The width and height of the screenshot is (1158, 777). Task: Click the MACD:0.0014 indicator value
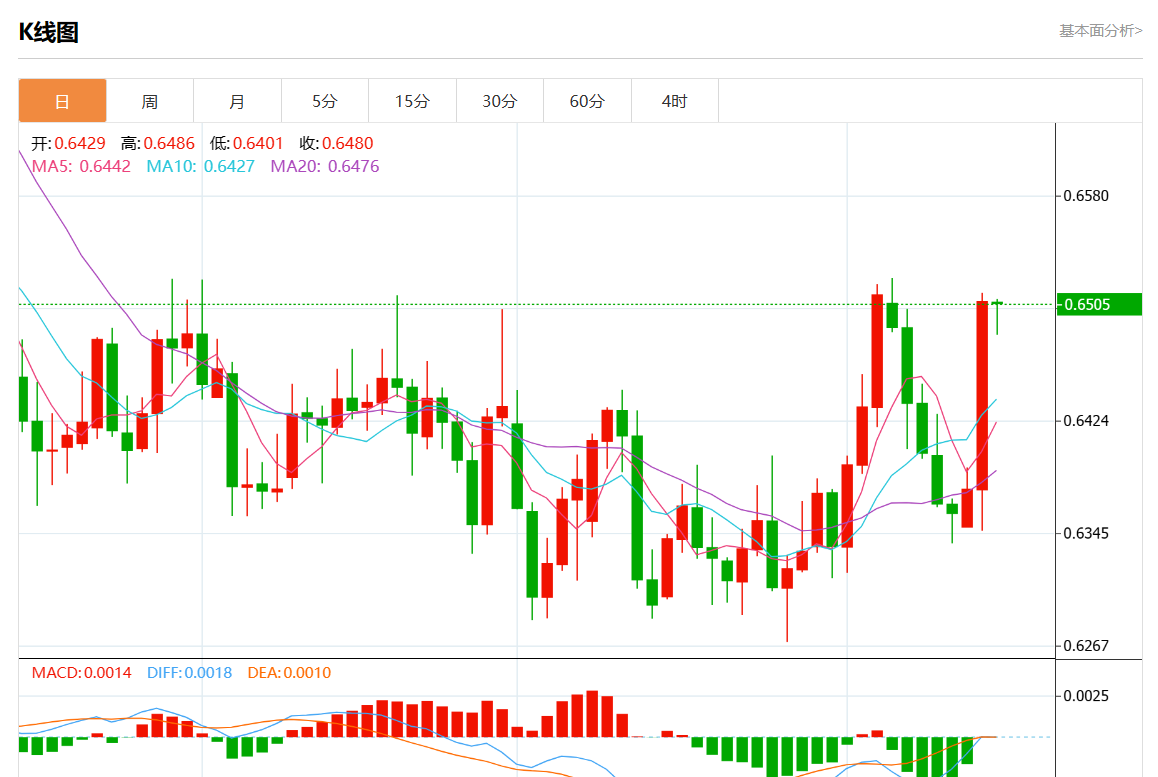point(81,673)
